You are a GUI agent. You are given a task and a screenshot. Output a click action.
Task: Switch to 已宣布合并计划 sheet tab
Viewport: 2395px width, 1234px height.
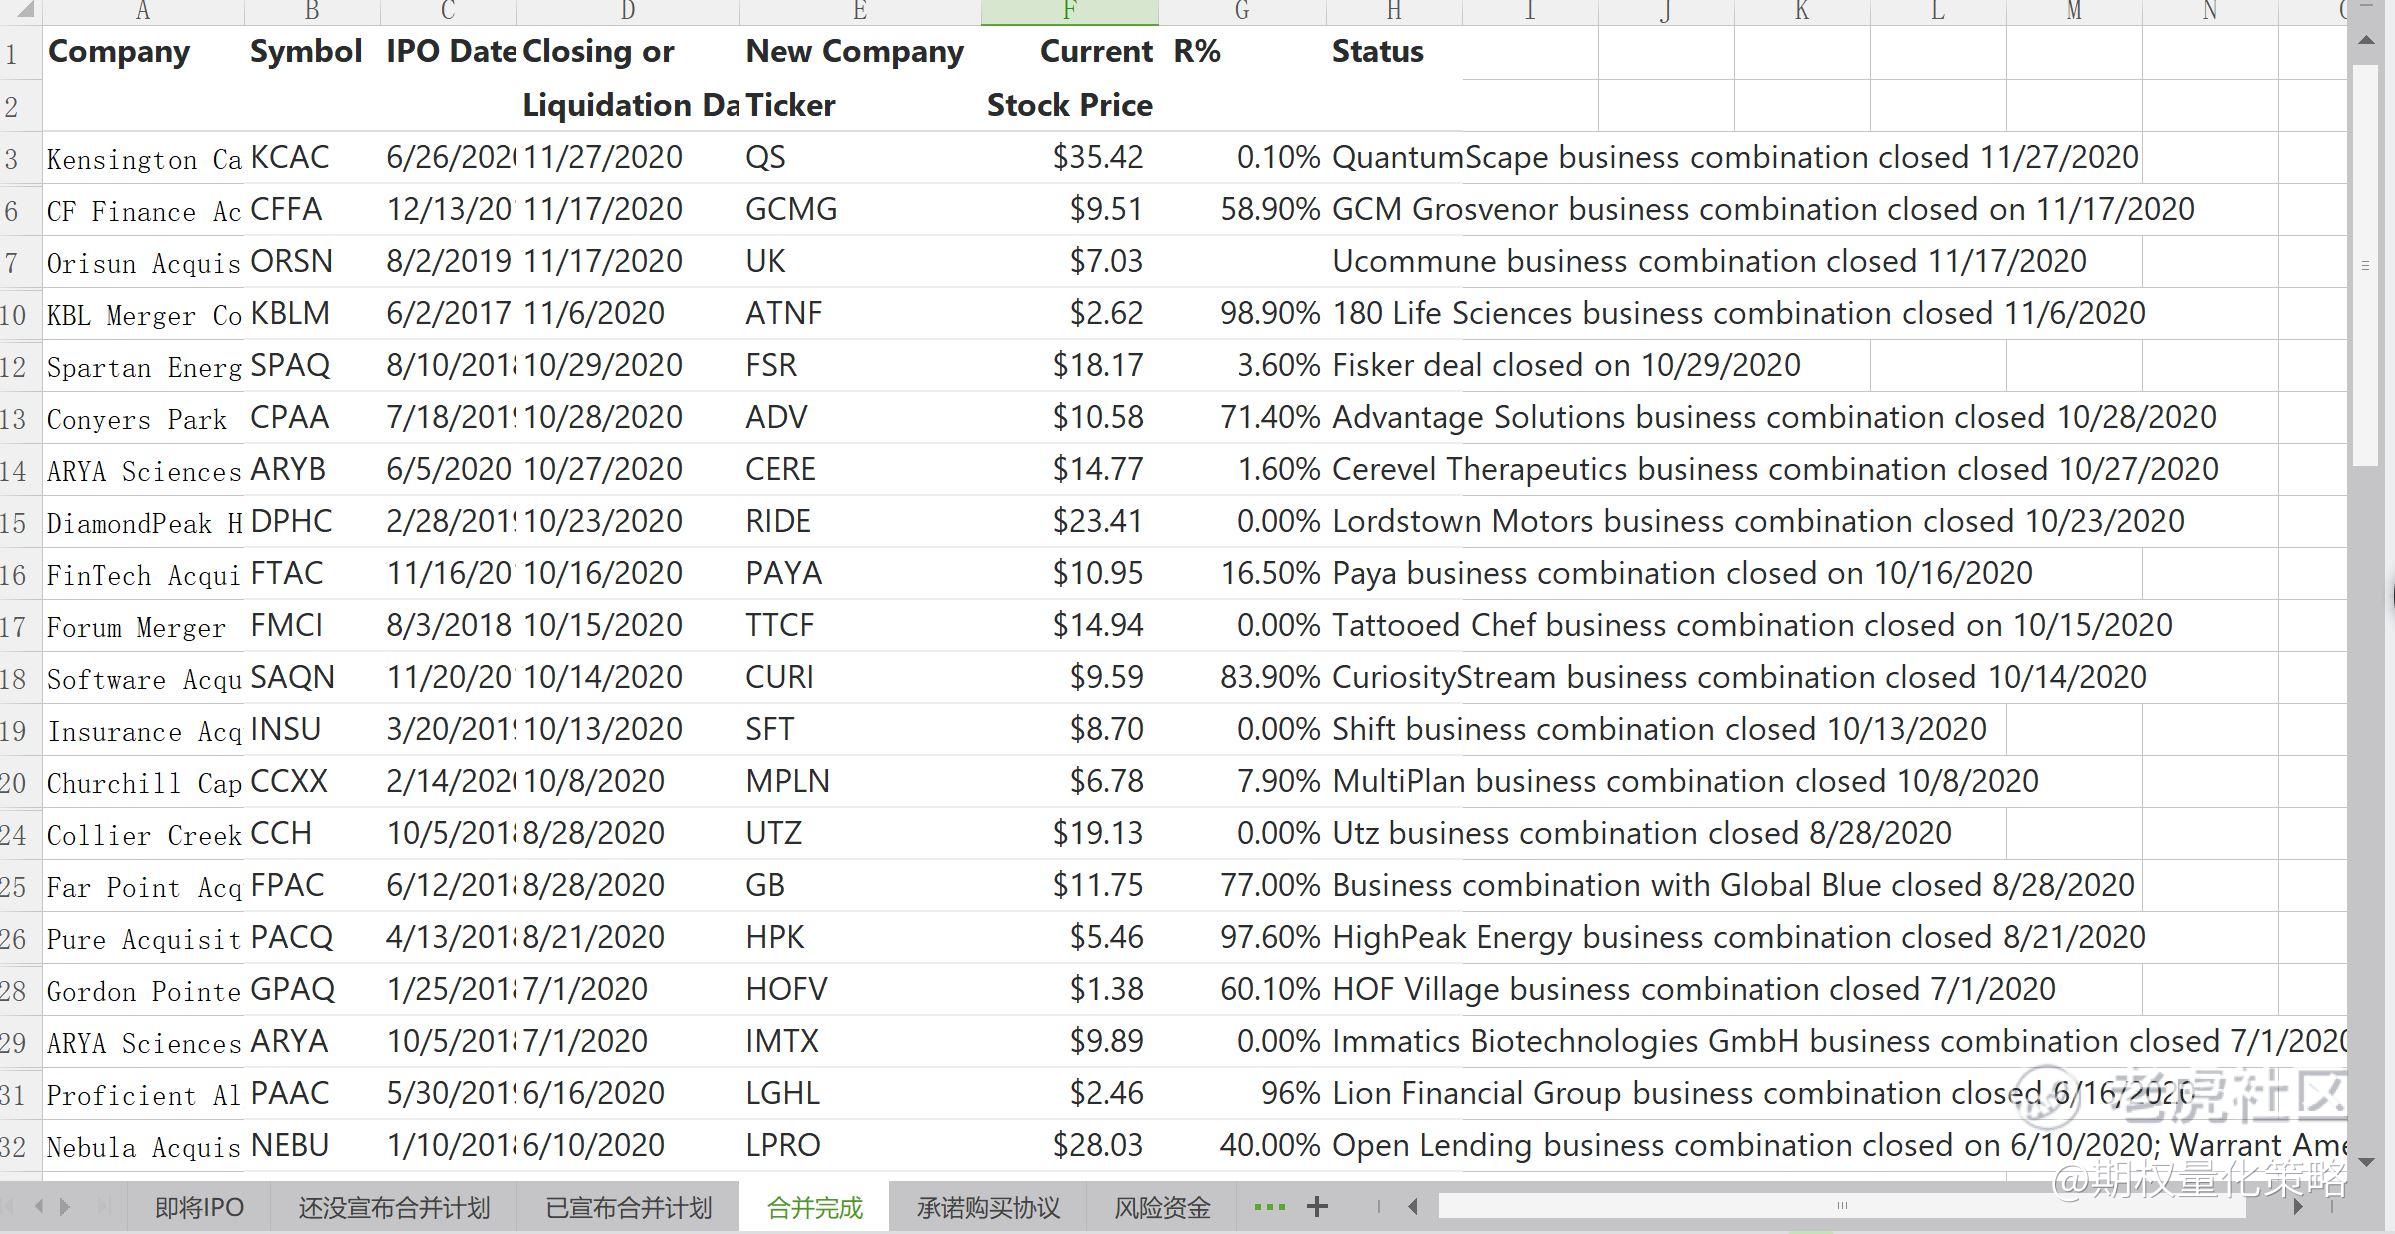628,1208
